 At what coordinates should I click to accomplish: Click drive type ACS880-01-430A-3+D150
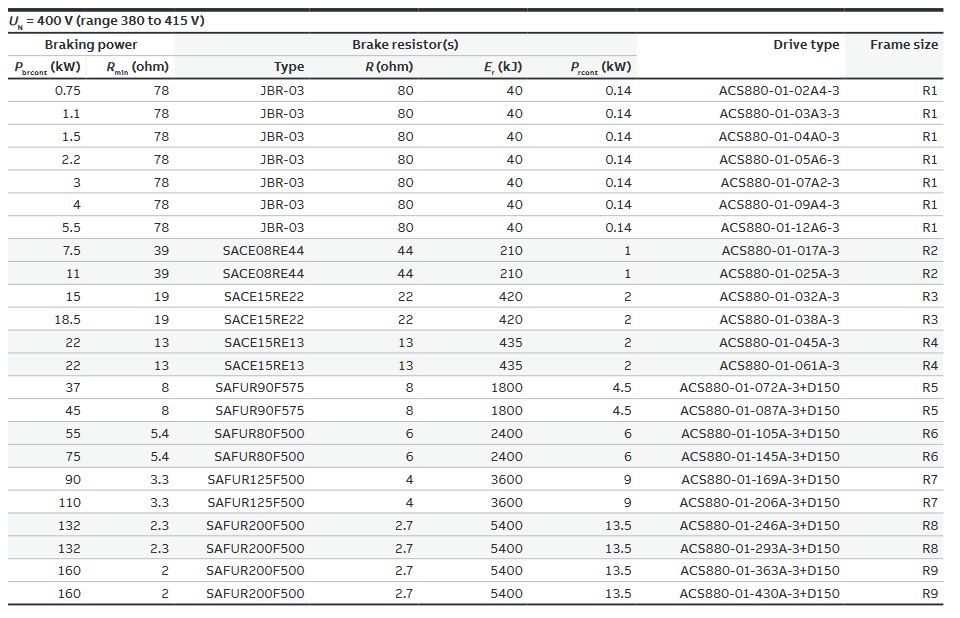pyautogui.click(x=760, y=594)
